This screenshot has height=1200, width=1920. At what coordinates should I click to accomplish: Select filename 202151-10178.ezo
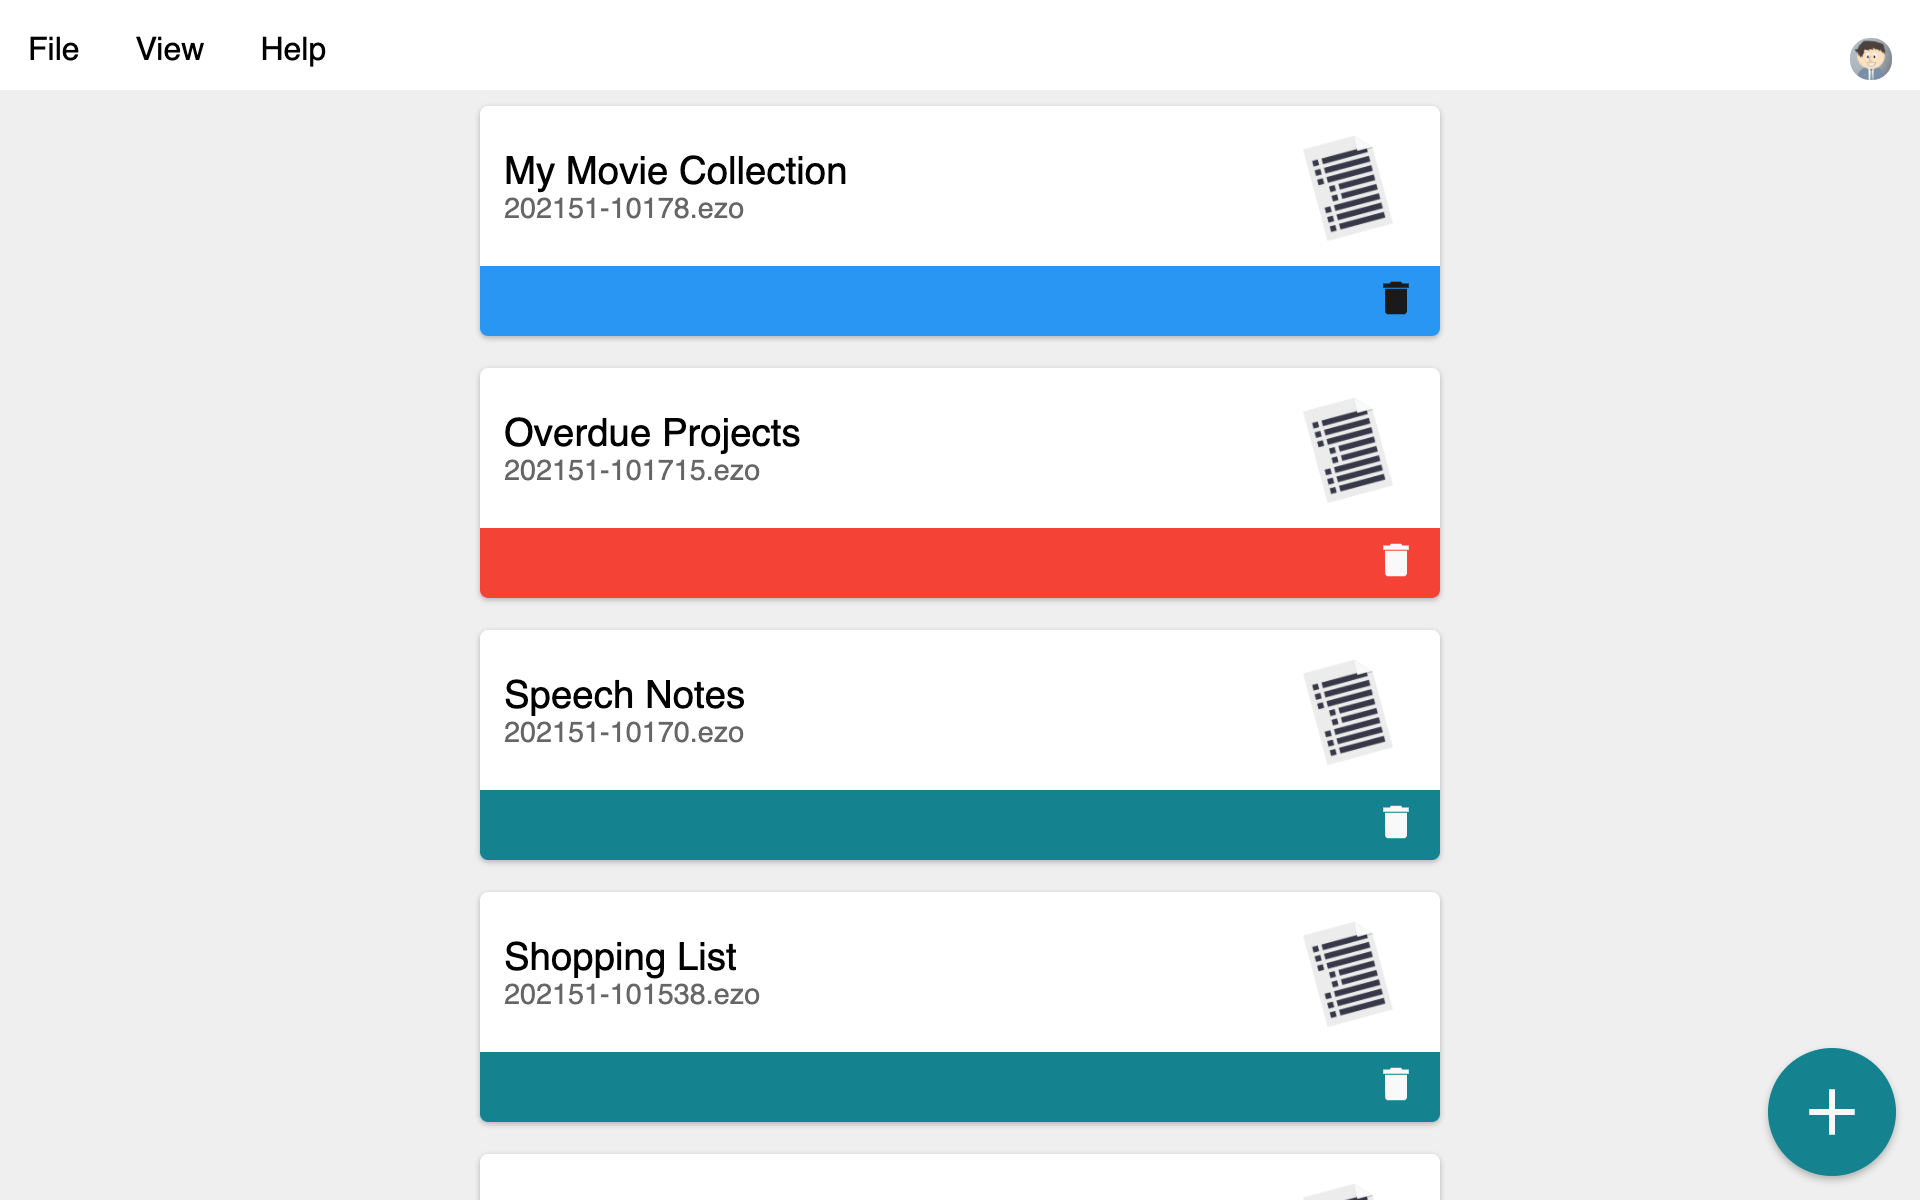(624, 209)
